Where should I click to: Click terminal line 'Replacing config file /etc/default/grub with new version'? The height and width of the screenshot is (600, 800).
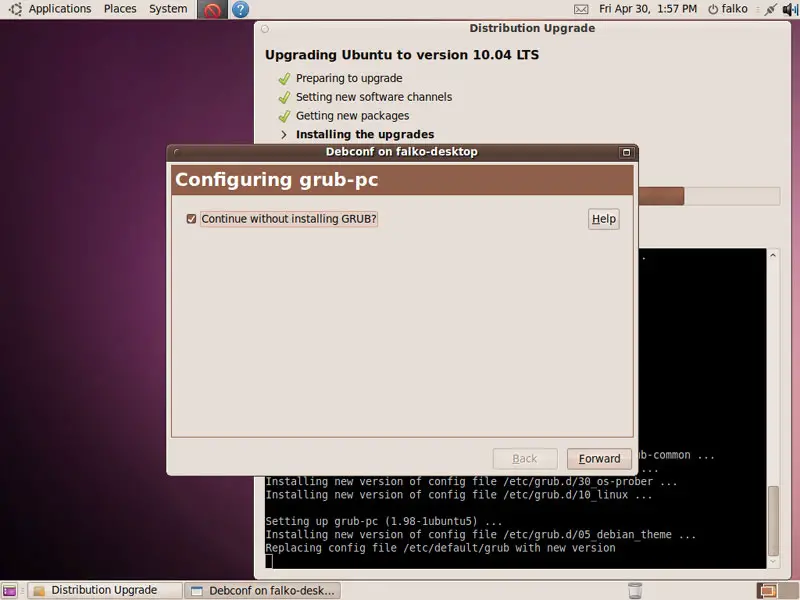click(440, 548)
